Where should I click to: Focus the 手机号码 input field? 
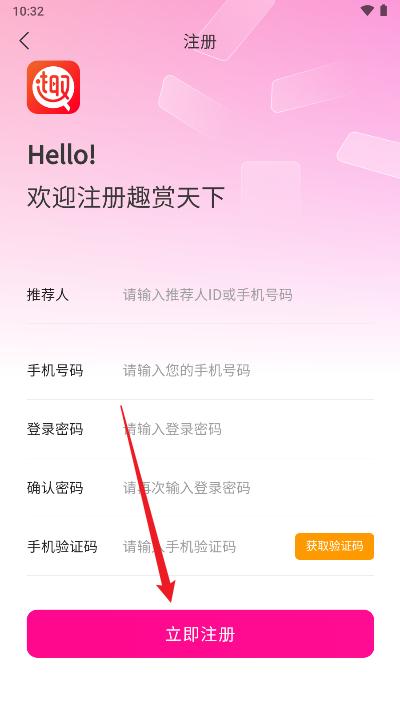pyautogui.click(x=247, y=371)
